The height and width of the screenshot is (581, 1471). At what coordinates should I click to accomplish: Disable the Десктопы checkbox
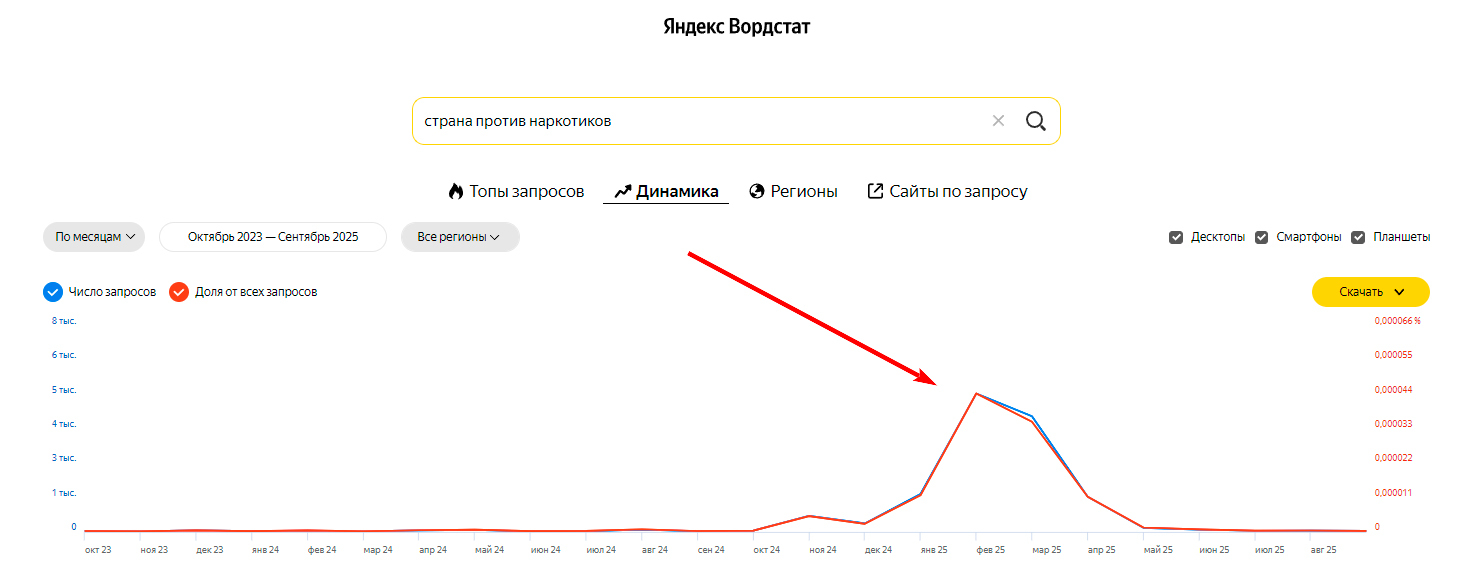(1177, 237)
